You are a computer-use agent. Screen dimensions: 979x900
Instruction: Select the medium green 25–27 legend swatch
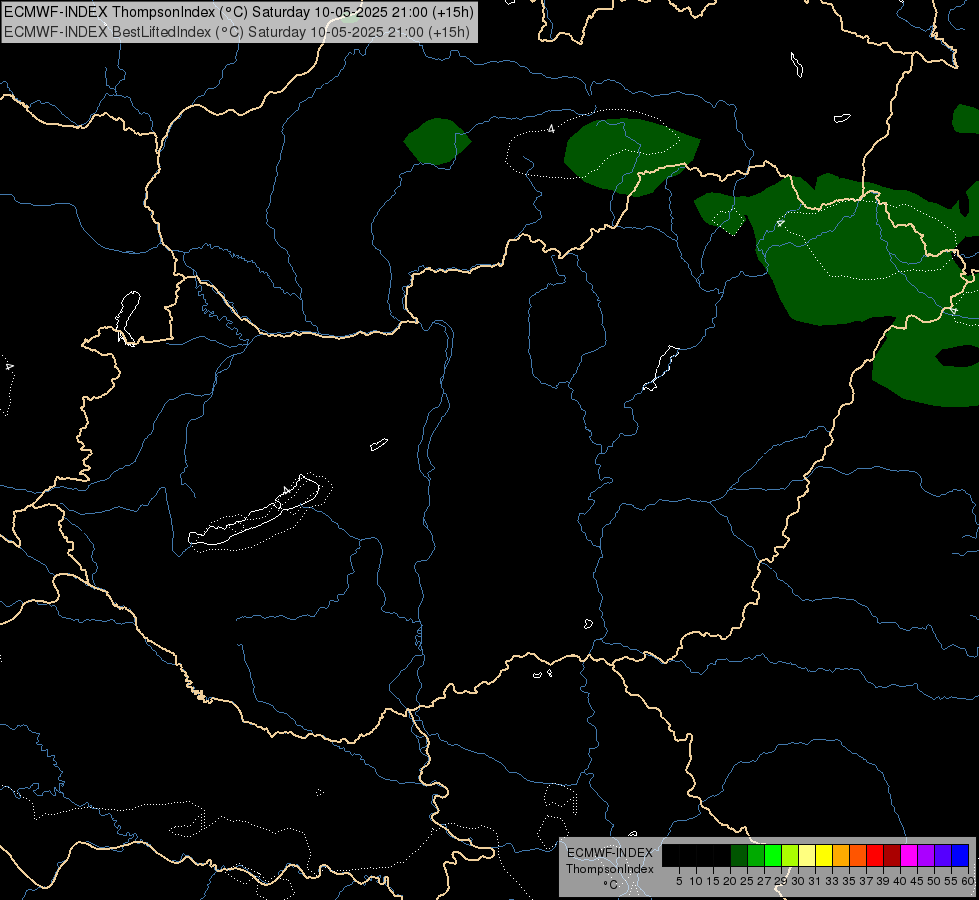pyautogui.click(x=756, y=855)
